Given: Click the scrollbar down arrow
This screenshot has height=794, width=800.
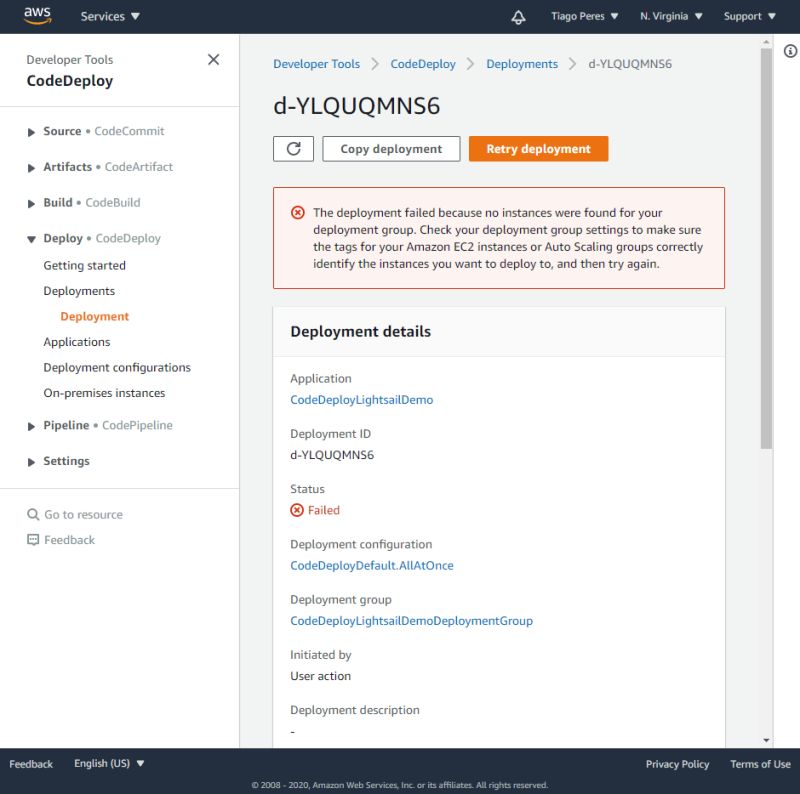Looking at the screenshot, I should [x=766, y=738].
